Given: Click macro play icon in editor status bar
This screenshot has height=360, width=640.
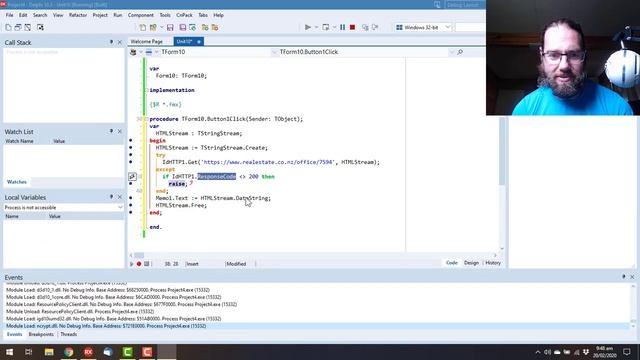Looking at the screenshot, I should pos(131,264).
